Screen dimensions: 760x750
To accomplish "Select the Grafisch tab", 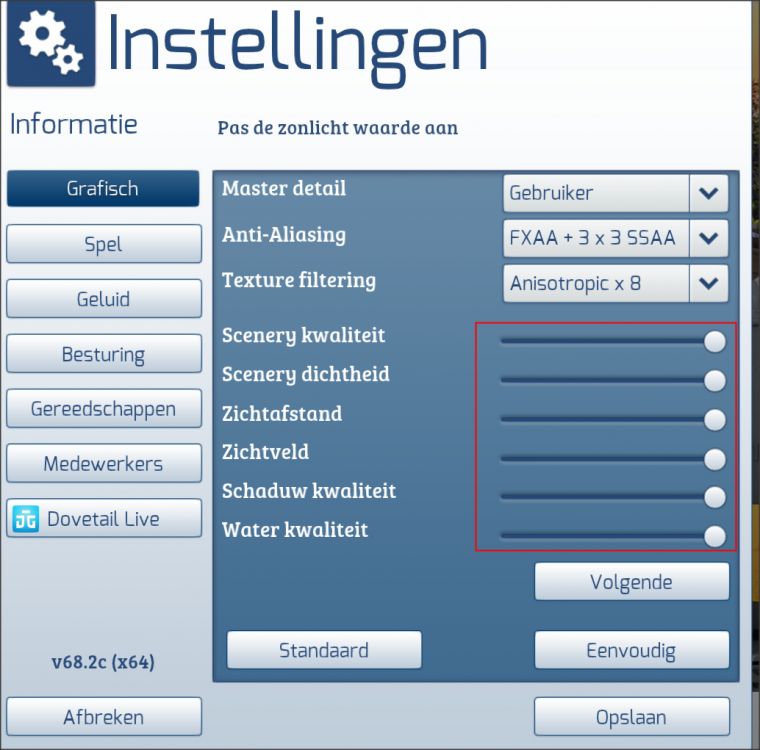I will (x=103, y=188).
